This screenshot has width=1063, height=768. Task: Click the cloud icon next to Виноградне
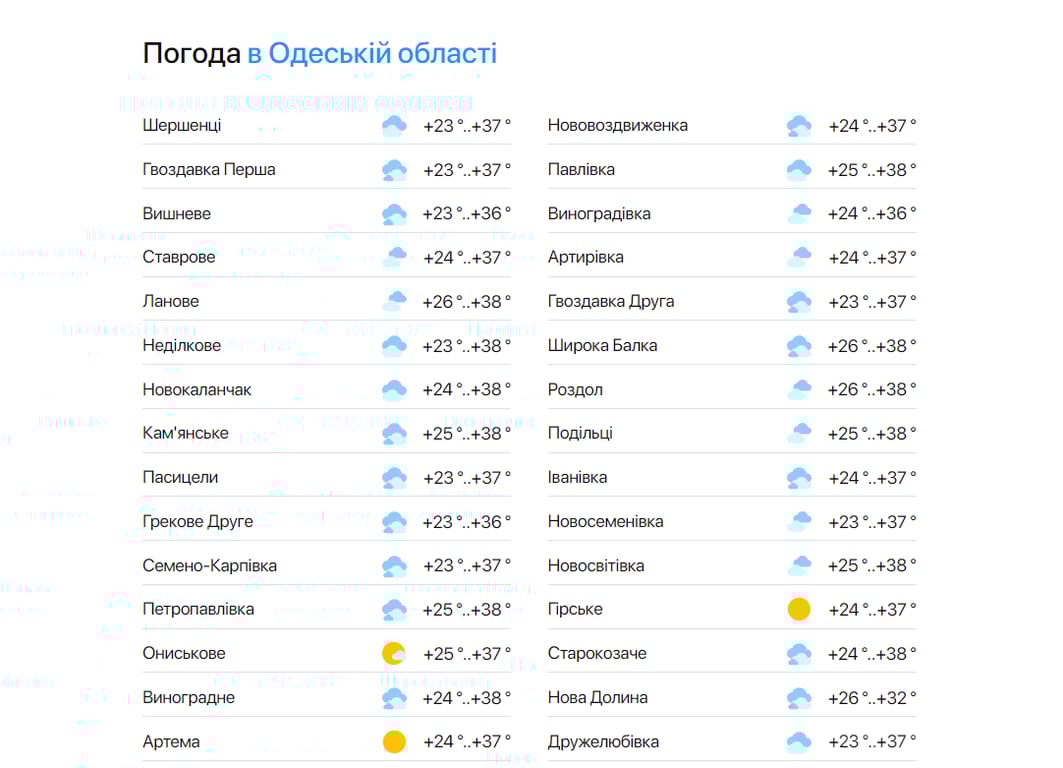coord(394,697)
